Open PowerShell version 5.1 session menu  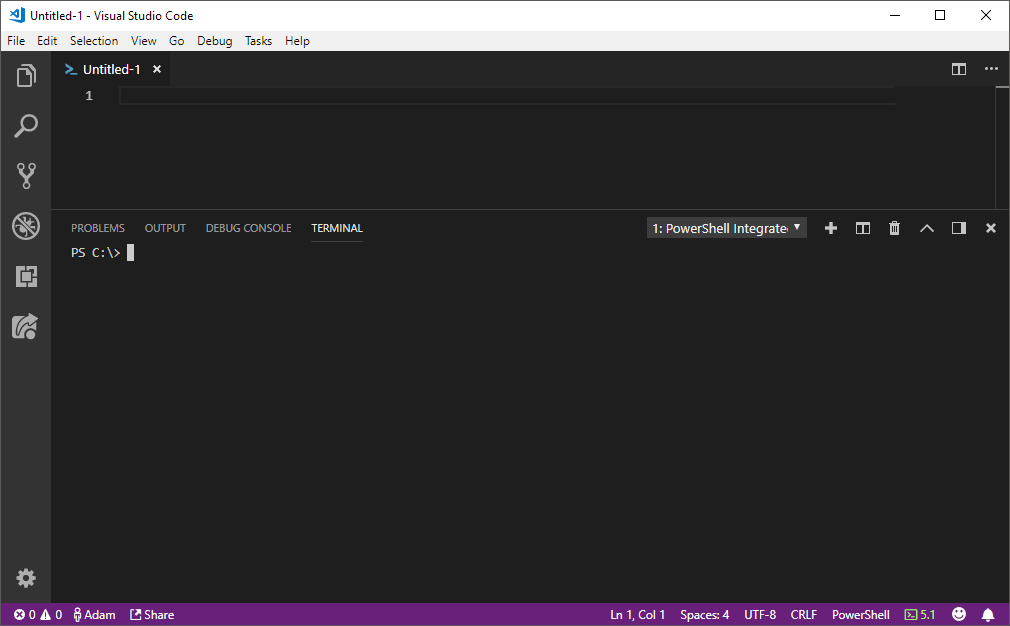920,614
